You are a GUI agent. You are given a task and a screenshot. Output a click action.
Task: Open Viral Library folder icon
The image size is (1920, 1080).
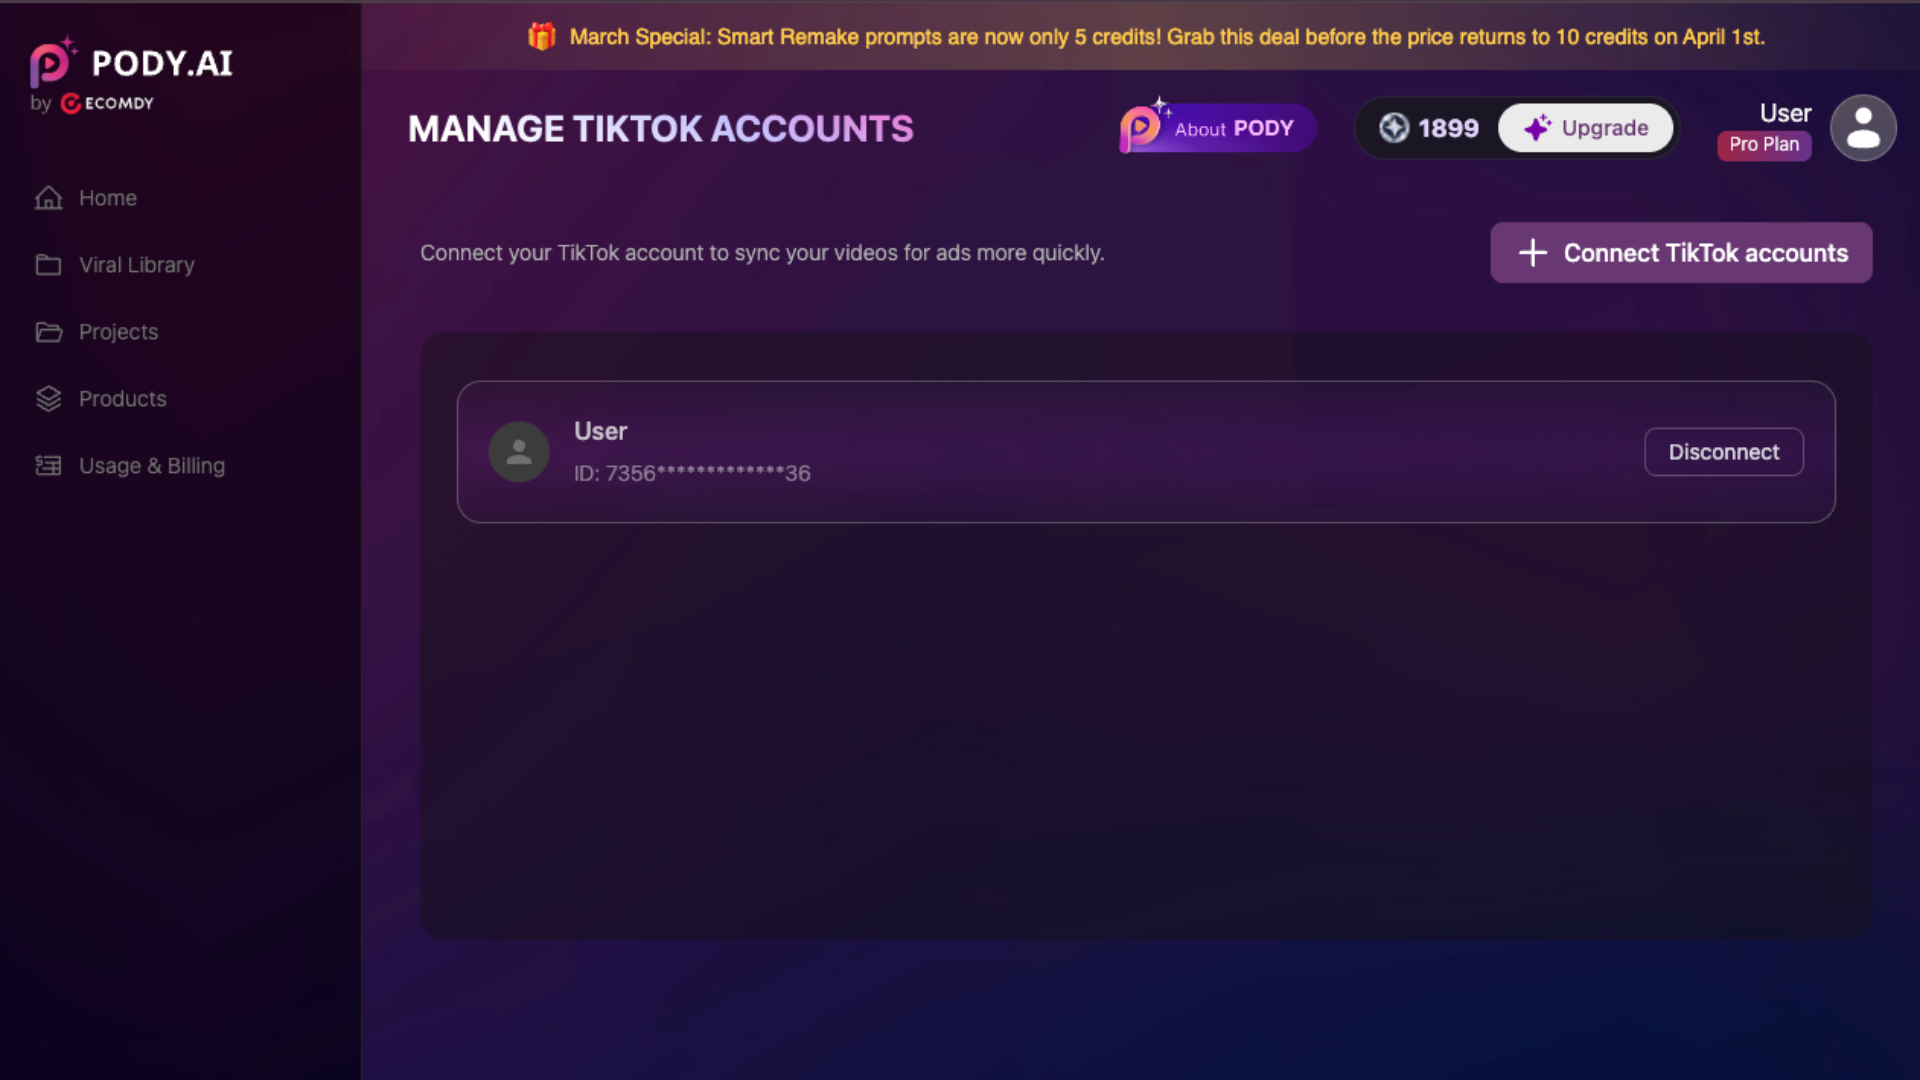tap(48, 265)
